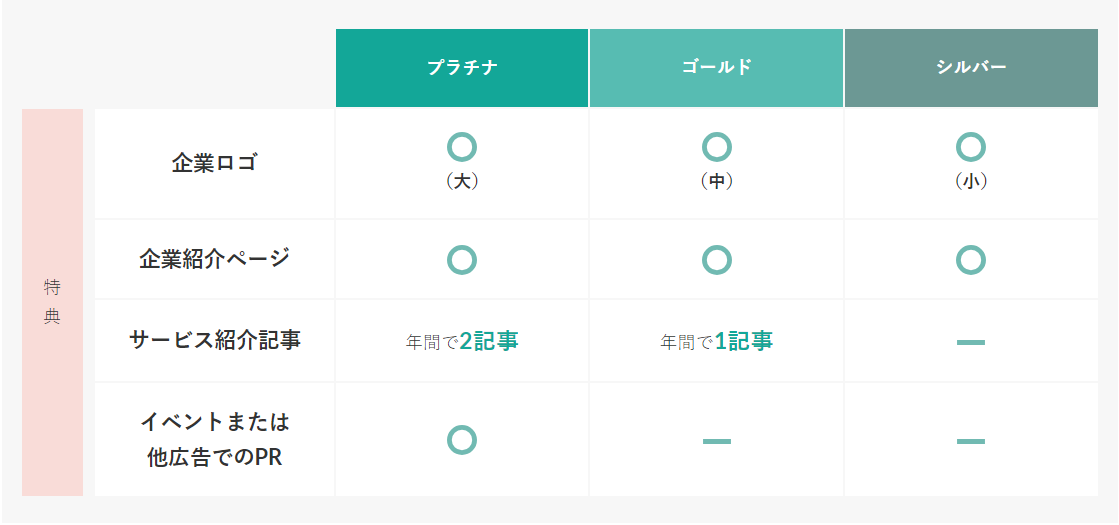Click the プラチナ plan header
The height and width of the screenshot is (525, 1119).
coord(462,68)
